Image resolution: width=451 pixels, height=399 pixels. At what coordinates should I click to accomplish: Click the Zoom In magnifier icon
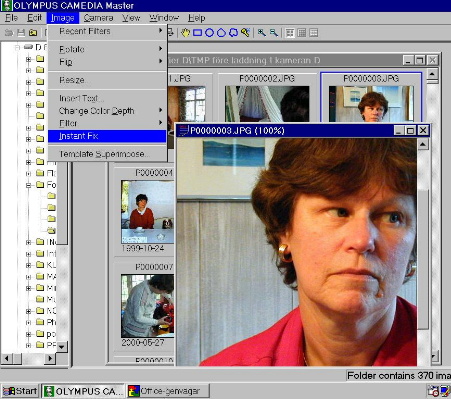(262, 33)
